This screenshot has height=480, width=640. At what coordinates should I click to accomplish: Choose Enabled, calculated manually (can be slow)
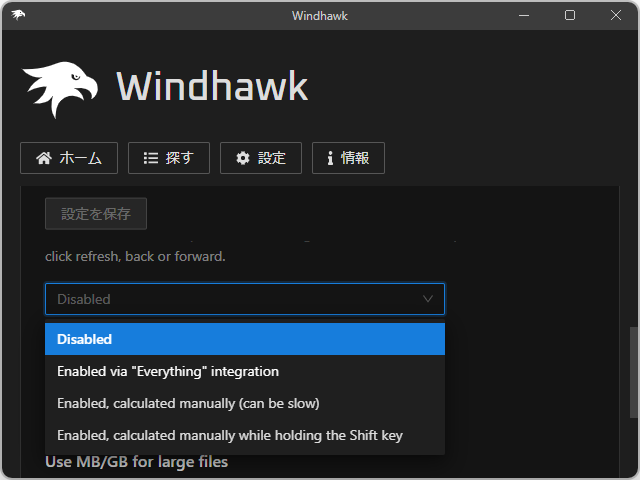click(x=245, y=403)
